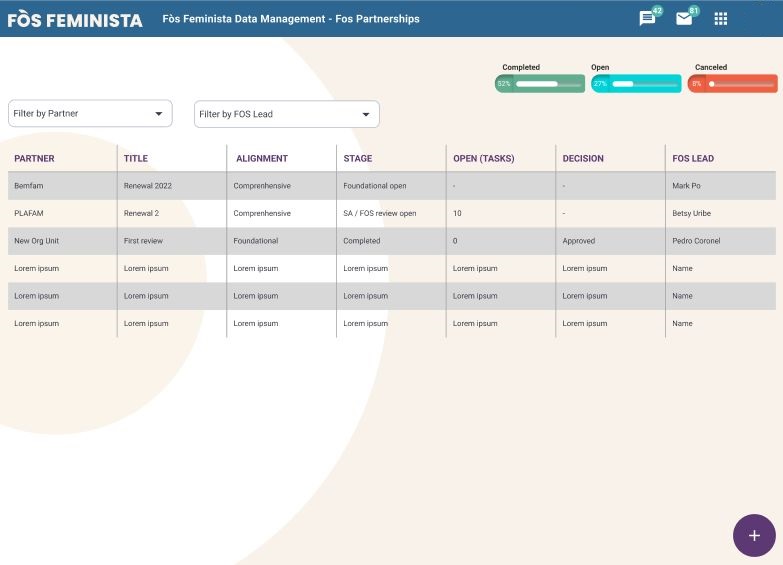Click the Open progress bar
The height and width of the screenshot is (565, 783).
(x=636, y=83)
